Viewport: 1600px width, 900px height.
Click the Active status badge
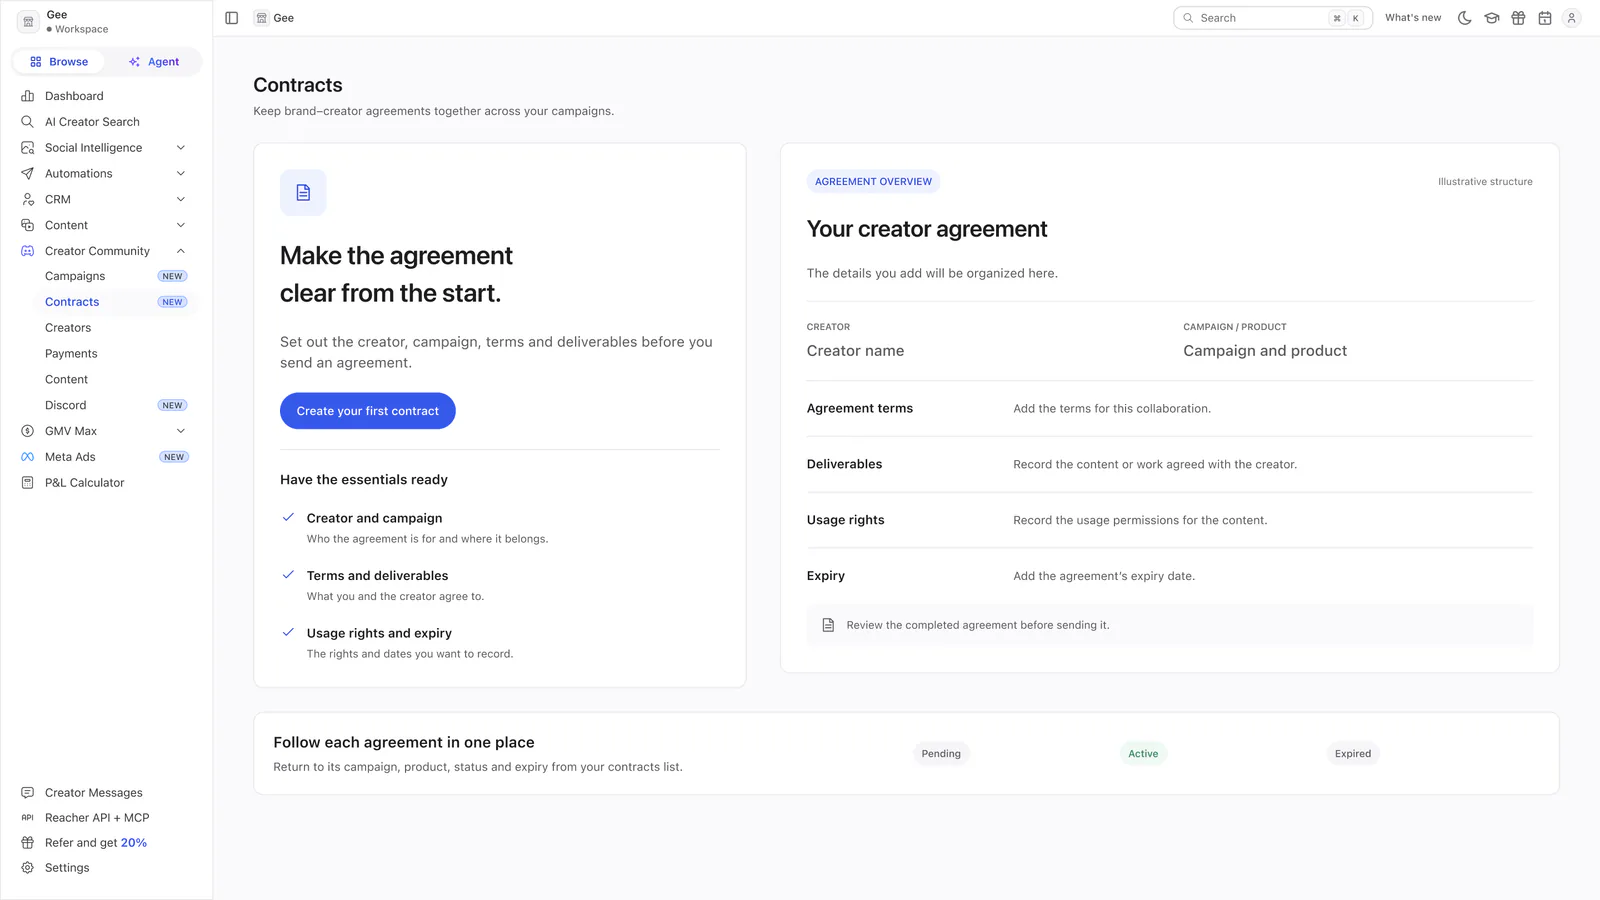tap(1143, 754)
